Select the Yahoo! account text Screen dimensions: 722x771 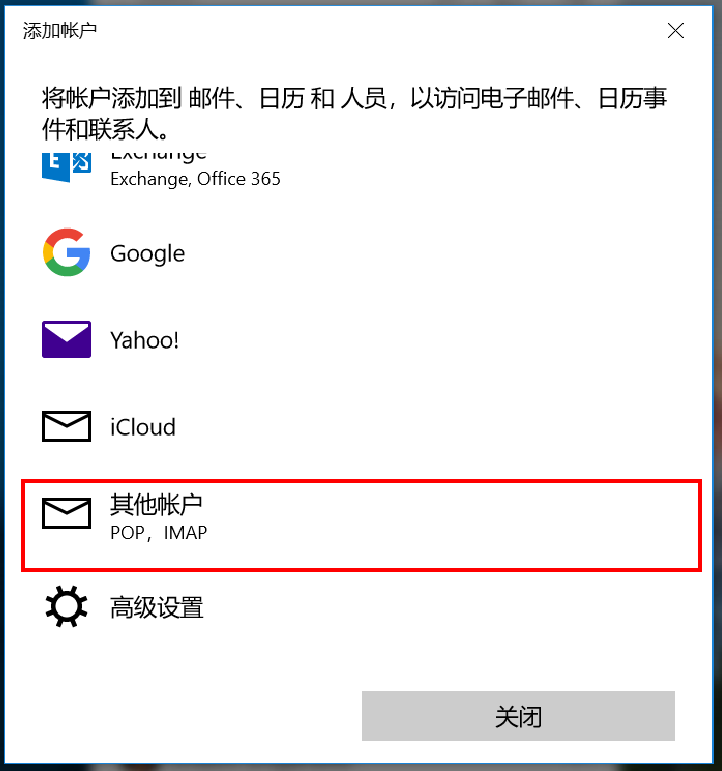(144, 340)
